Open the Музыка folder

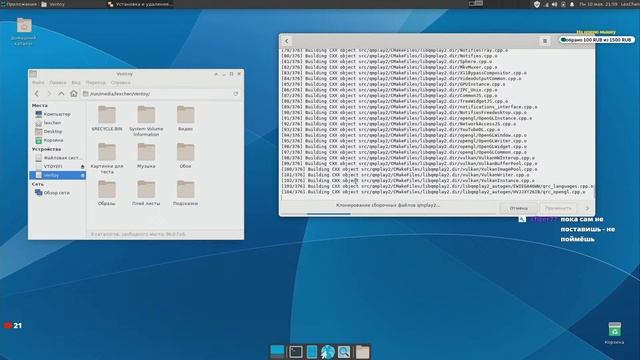(x=146, y=156)
